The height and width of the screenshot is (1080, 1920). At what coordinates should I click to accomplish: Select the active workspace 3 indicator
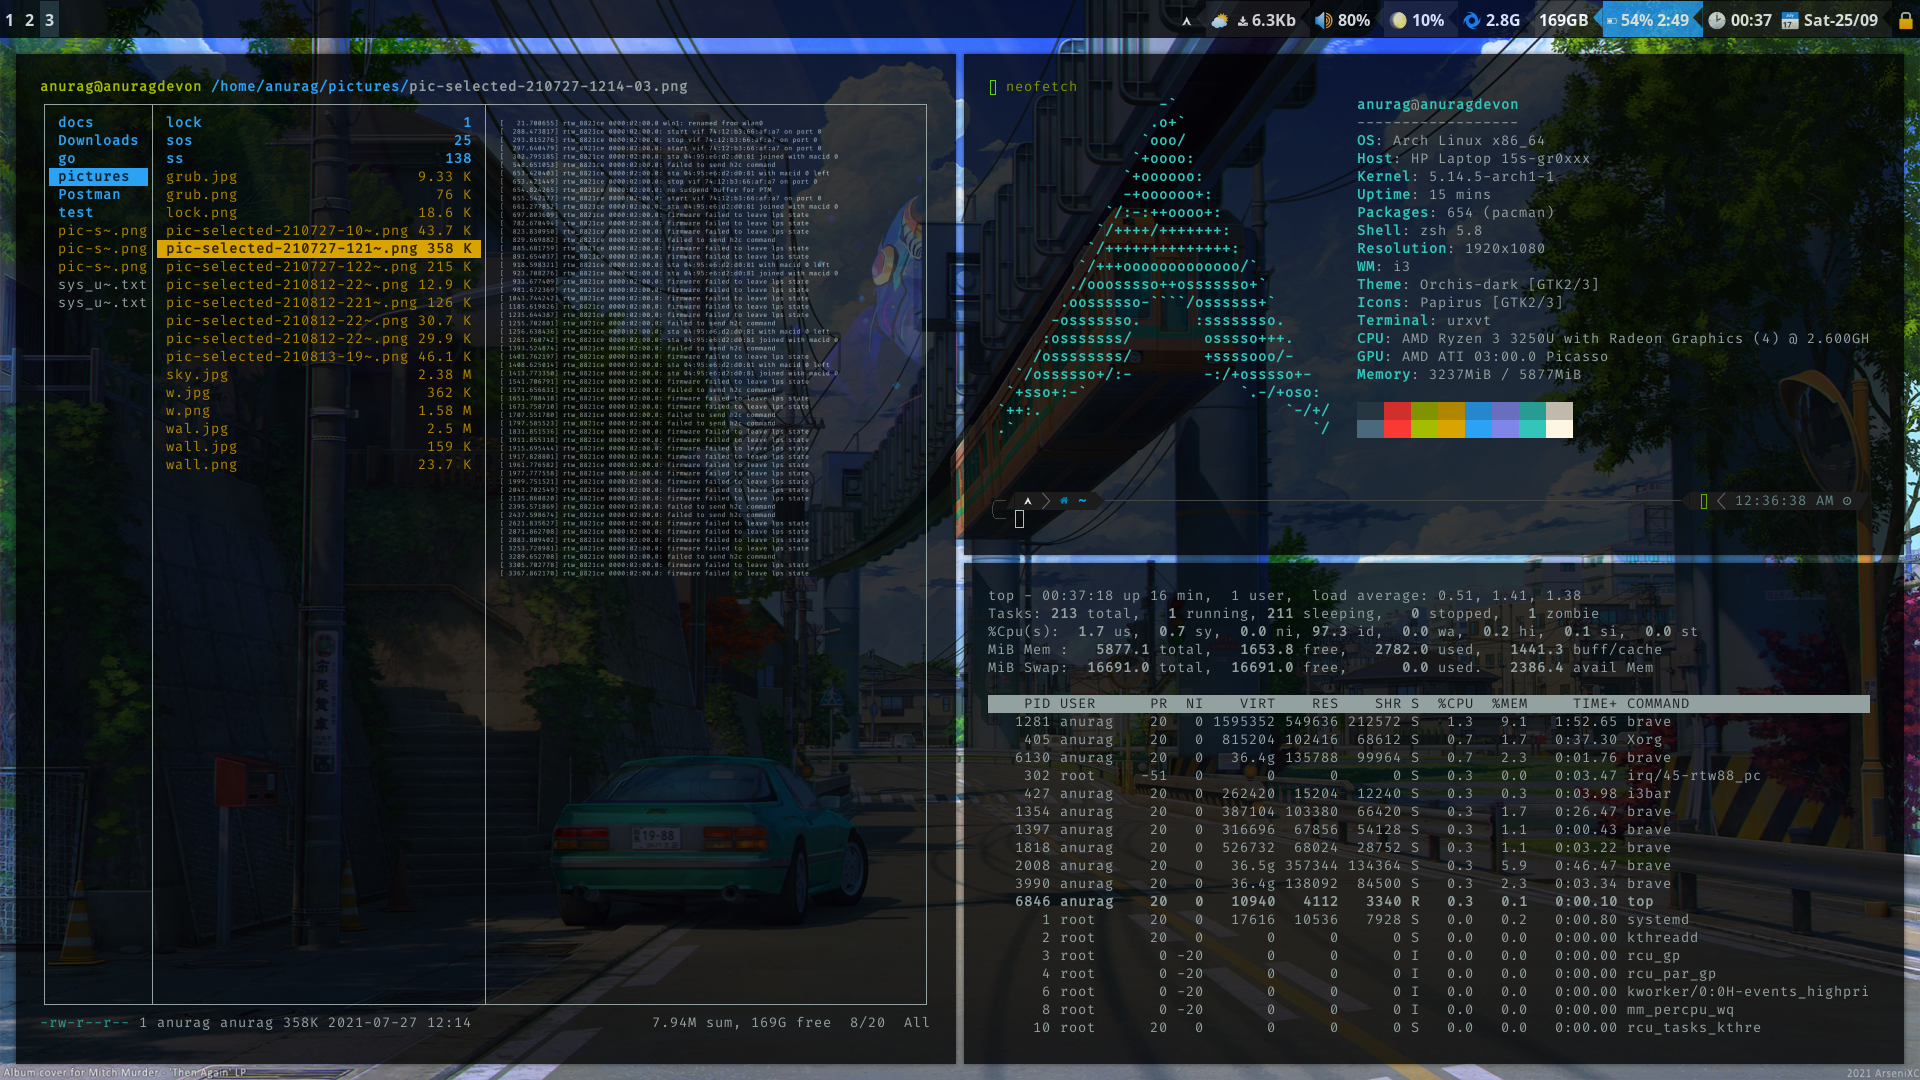click(49, 20)
